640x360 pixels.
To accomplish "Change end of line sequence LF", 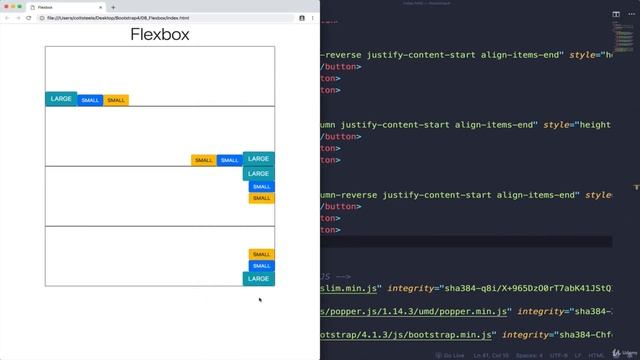I will point(578,356).
